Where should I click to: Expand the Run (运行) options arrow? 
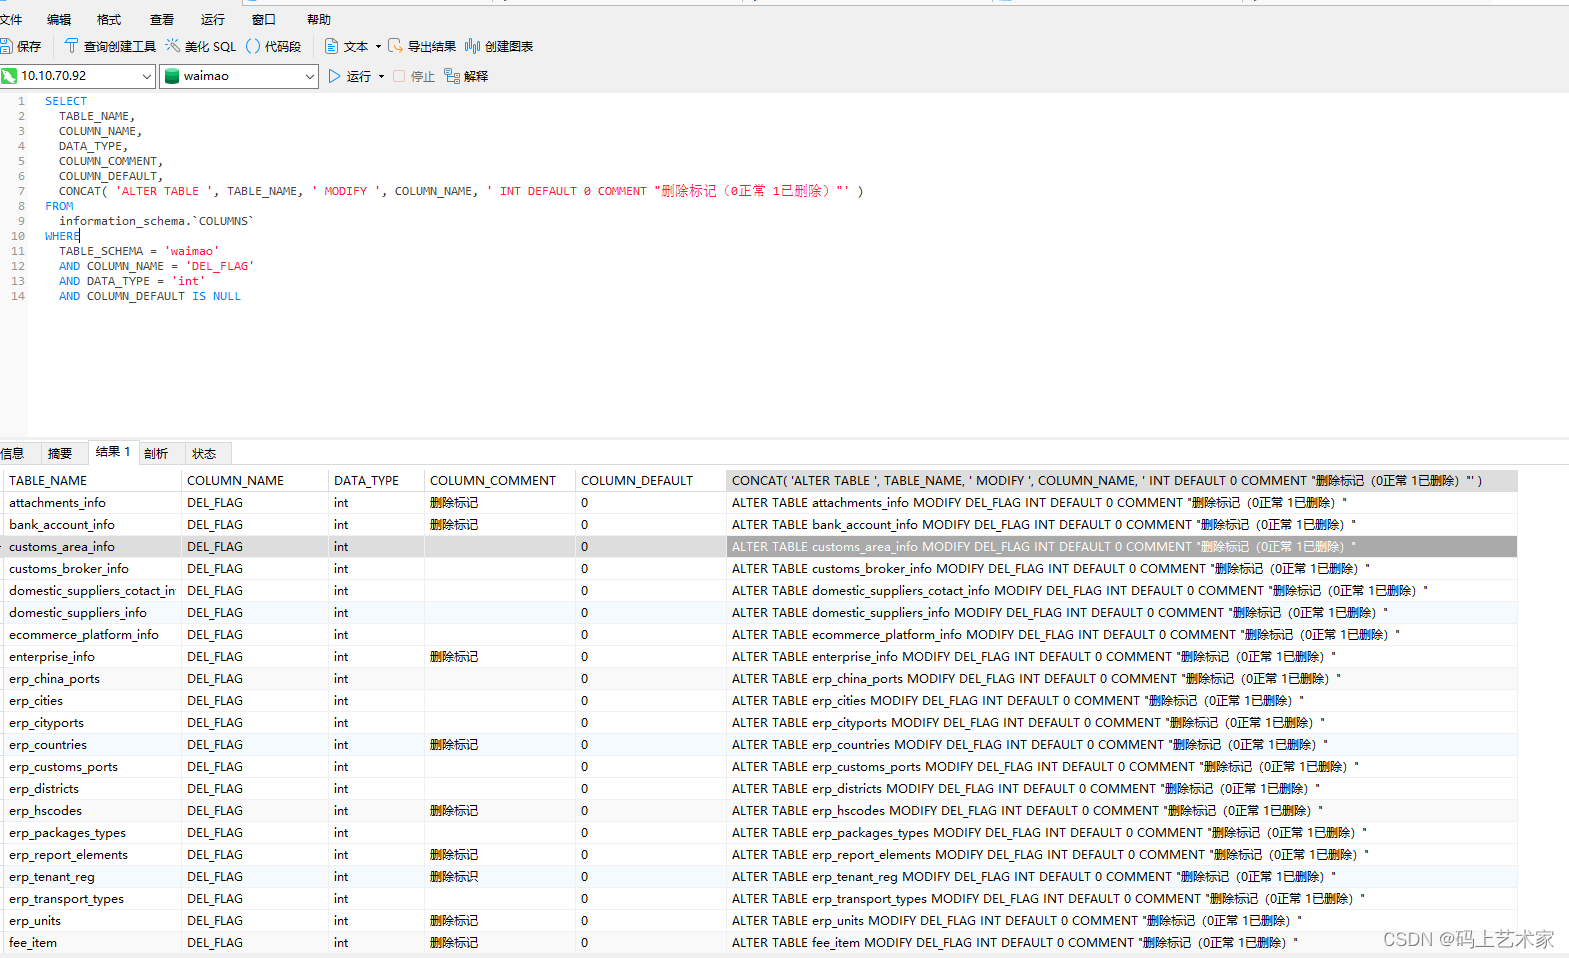pos(381,76)
